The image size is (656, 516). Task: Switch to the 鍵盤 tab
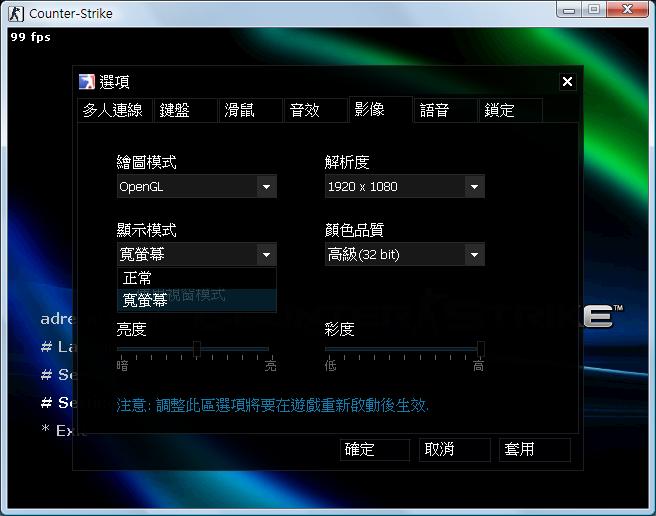coord(185,110)
